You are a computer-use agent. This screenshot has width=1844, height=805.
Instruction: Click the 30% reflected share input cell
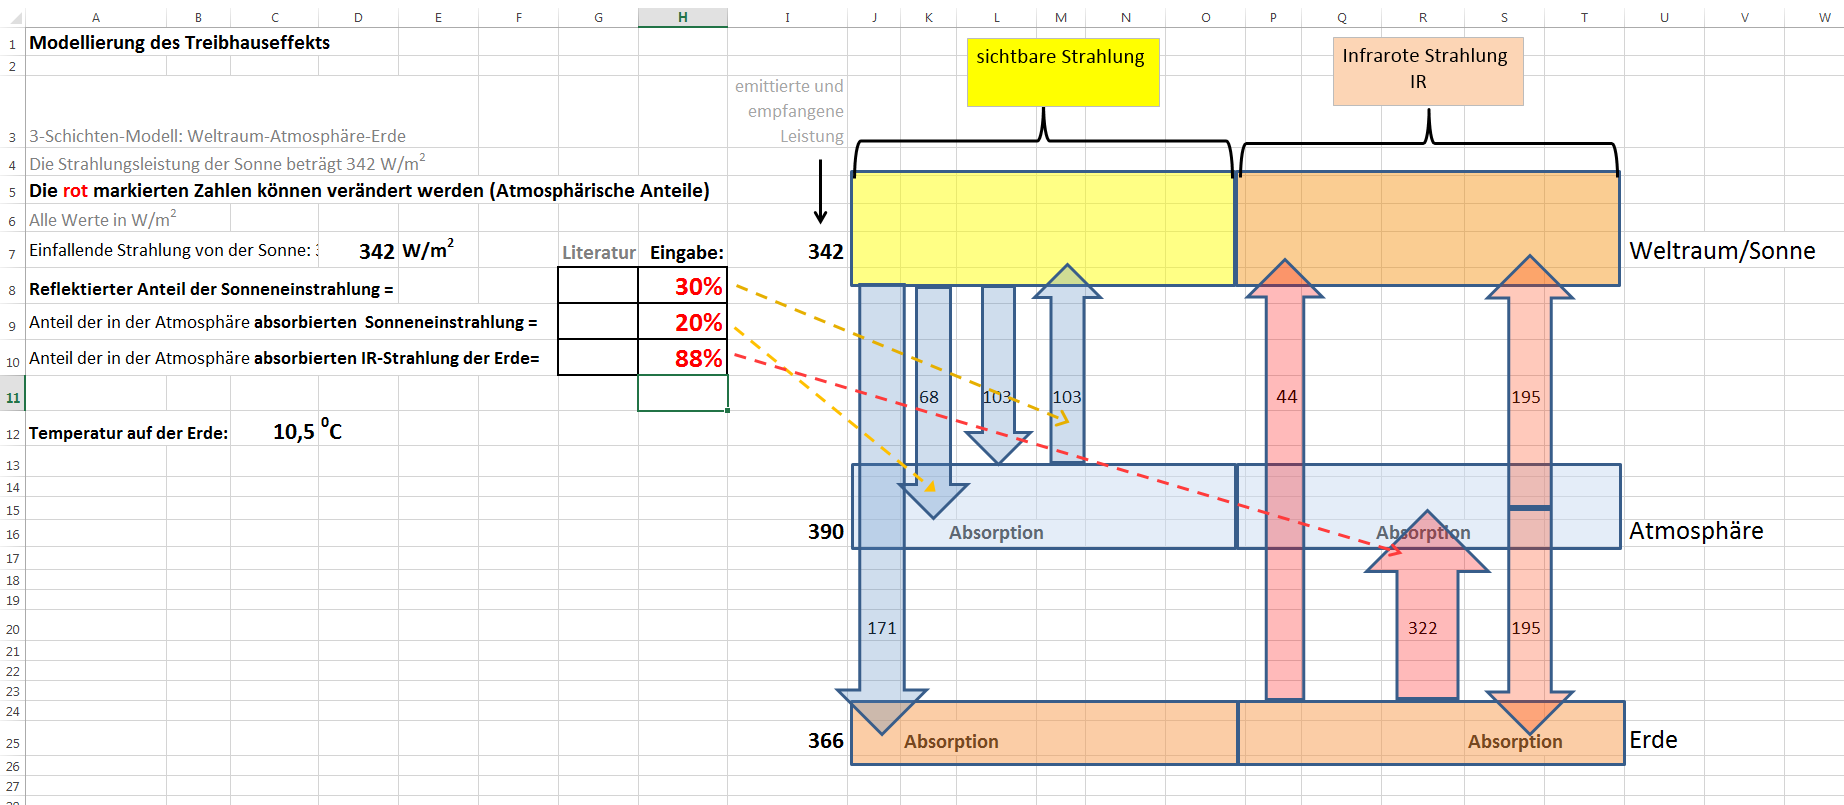[x=682, y=286]
